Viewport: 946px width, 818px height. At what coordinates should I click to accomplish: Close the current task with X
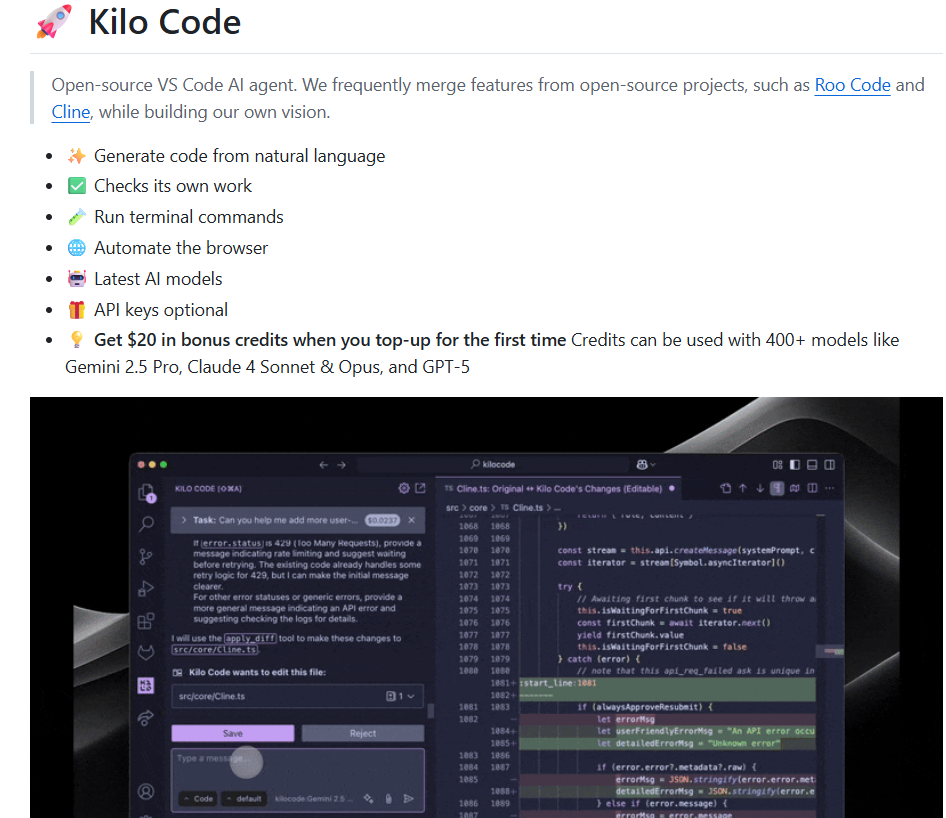411,520
